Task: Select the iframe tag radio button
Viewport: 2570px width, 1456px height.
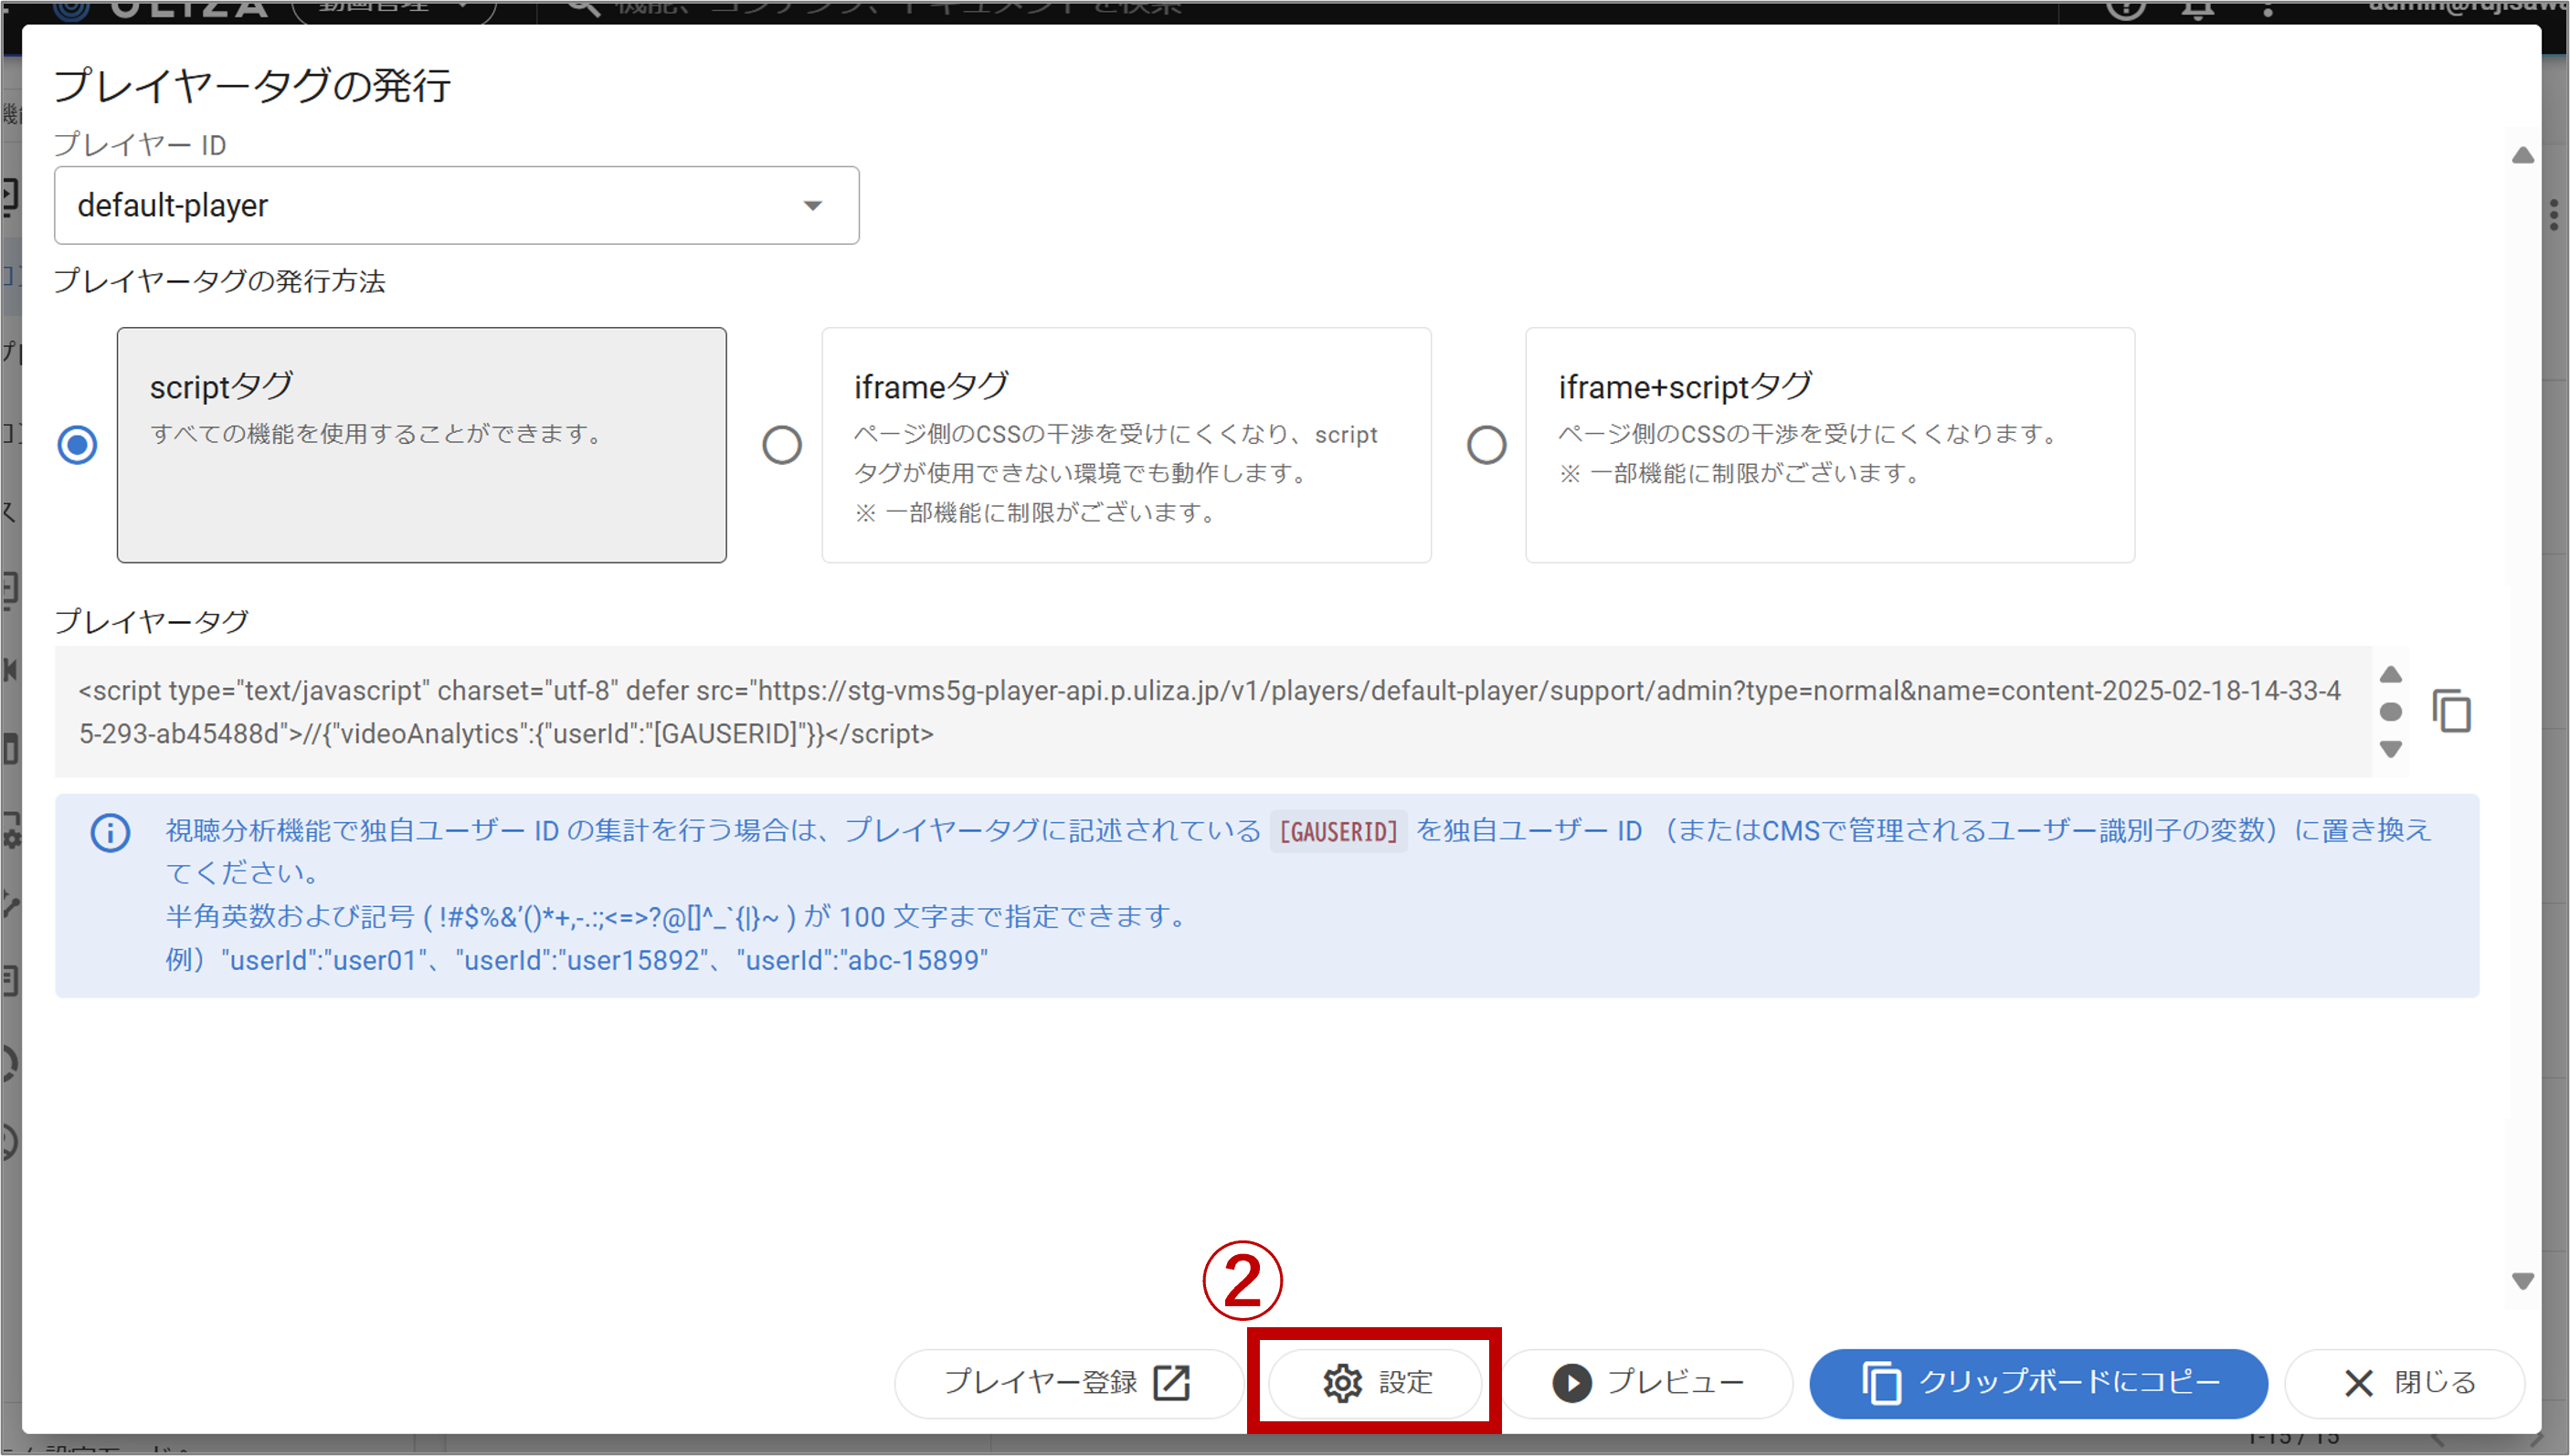Action: [x=782, y=445]
